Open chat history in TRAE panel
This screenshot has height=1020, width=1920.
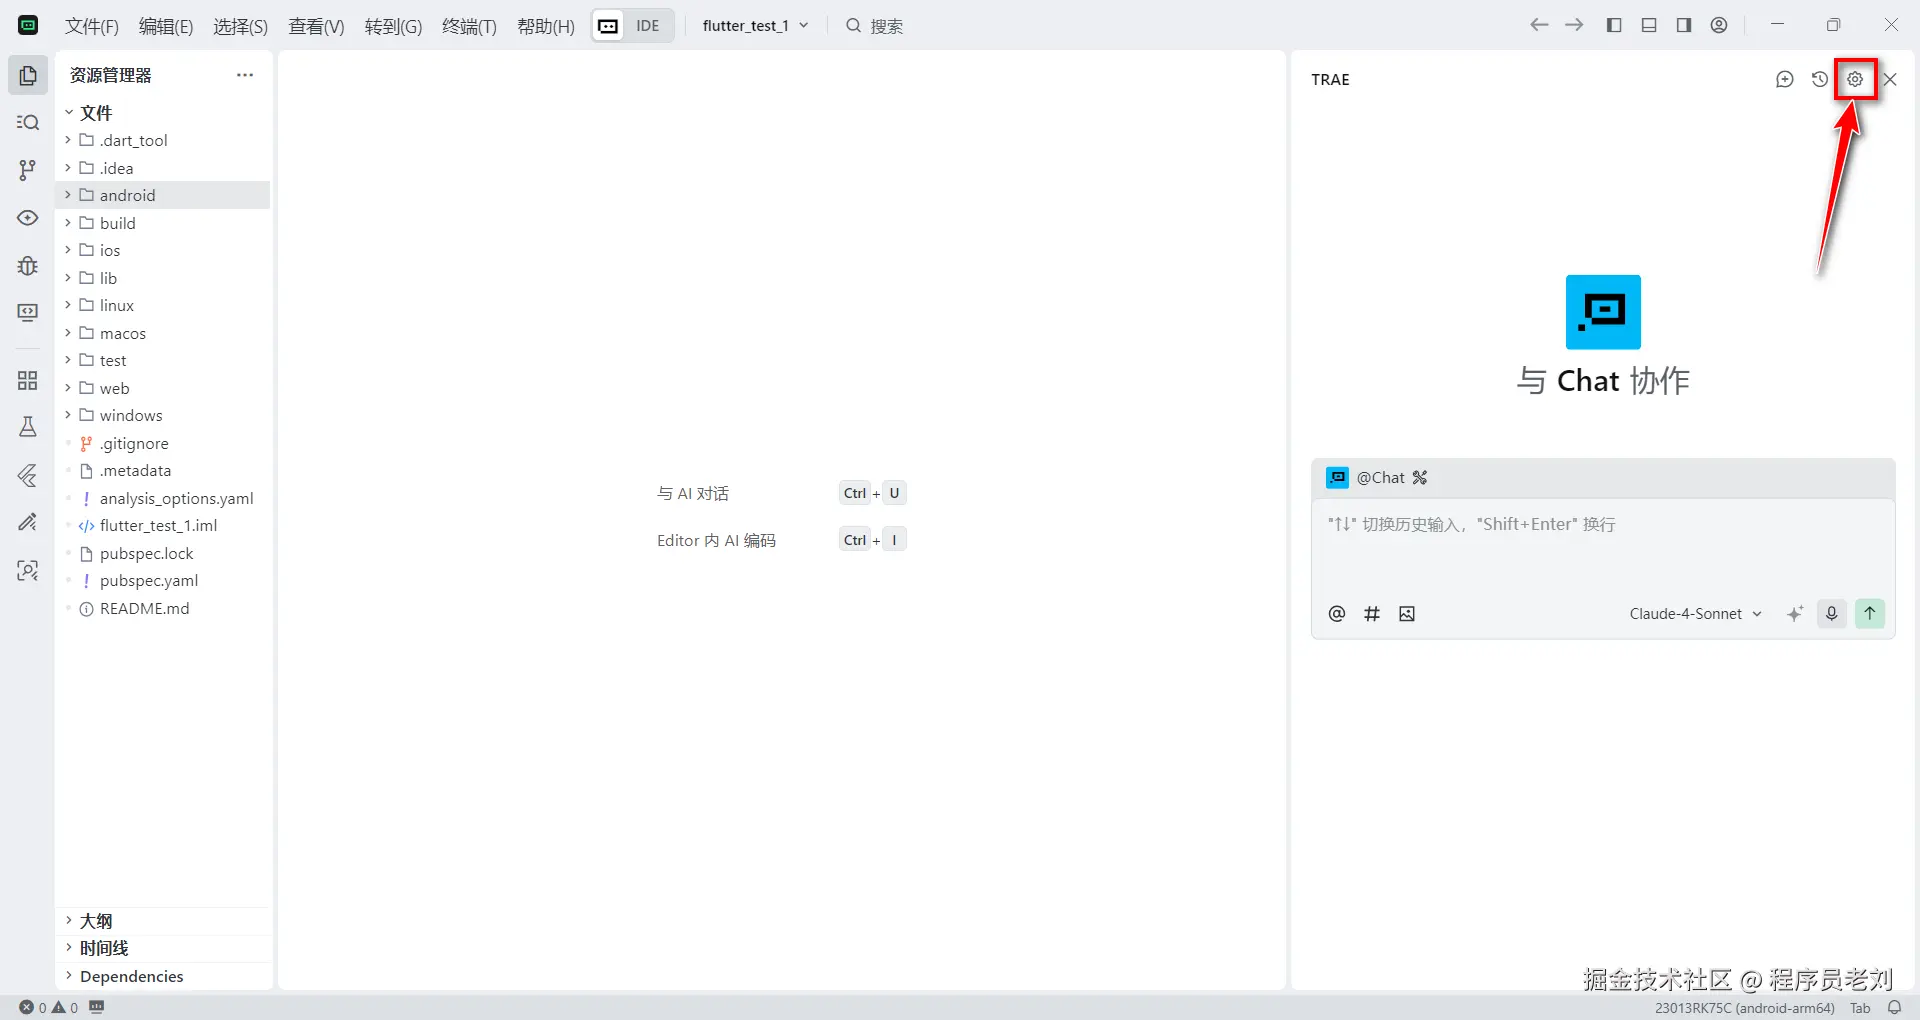[x=1820, y=79]
